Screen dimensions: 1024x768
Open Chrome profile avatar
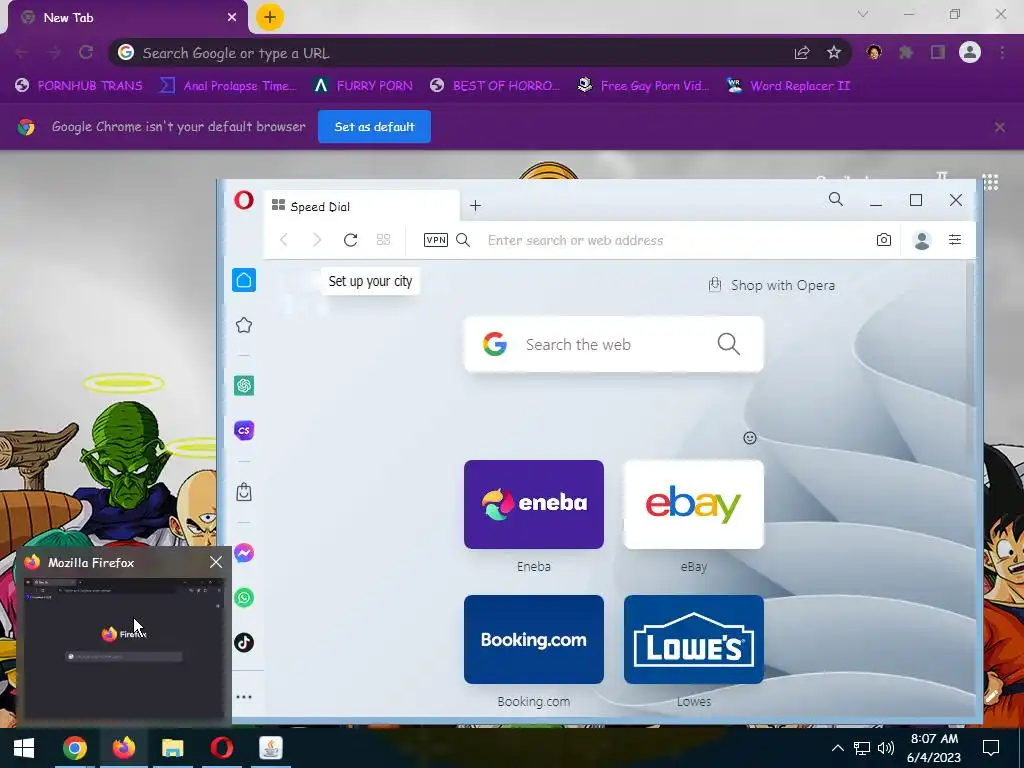[970, 52]
